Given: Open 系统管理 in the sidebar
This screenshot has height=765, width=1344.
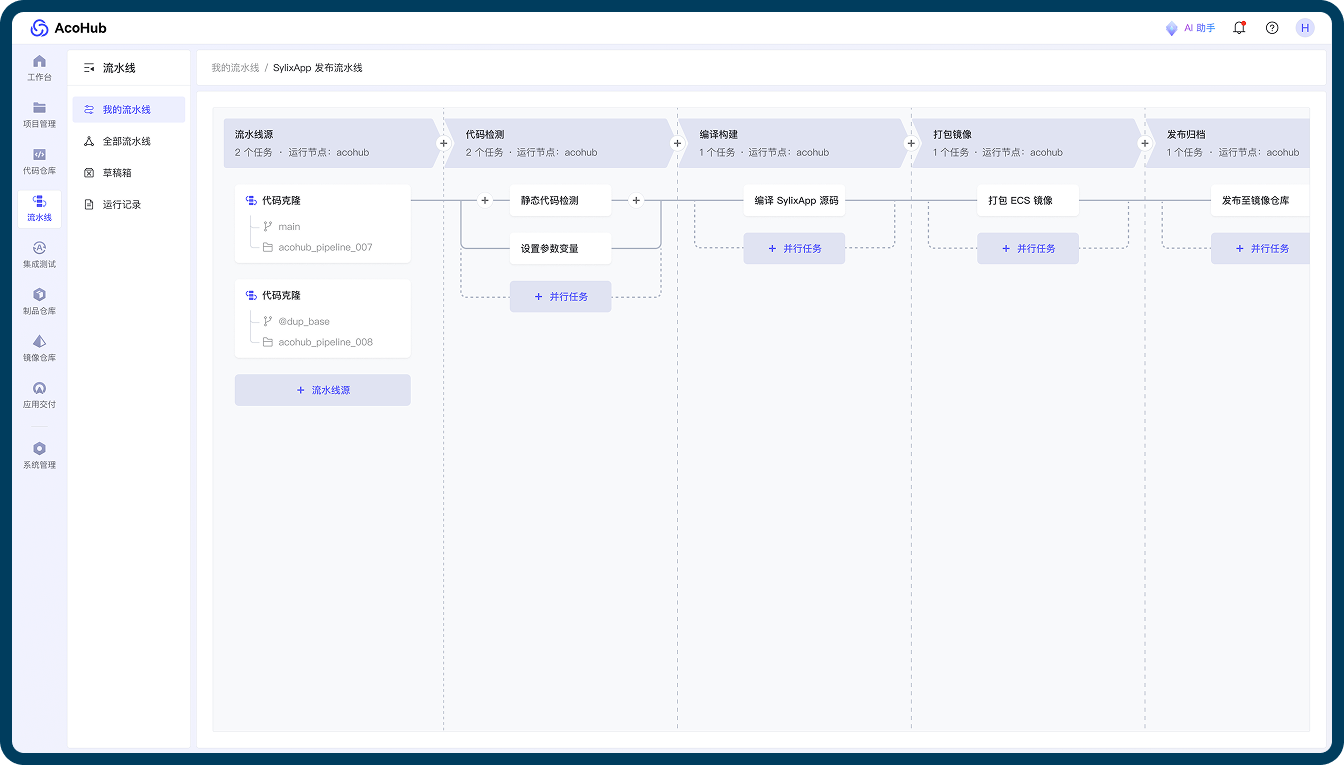Looking at the screenshot, I should (x=39, y=456).
